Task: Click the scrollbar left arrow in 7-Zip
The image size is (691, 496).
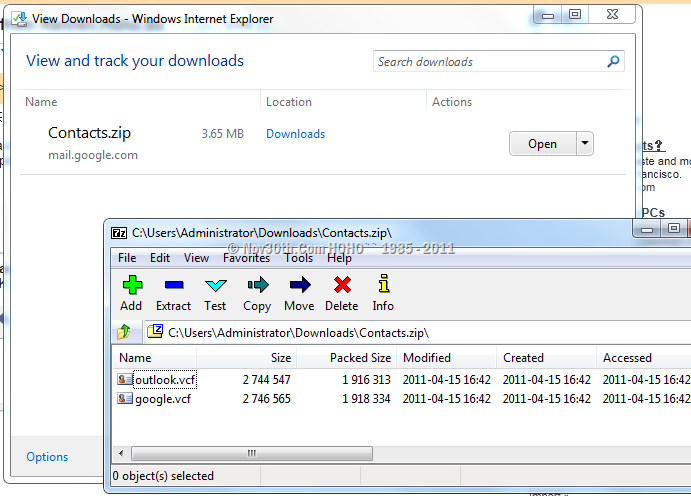Action: point(121,453)
